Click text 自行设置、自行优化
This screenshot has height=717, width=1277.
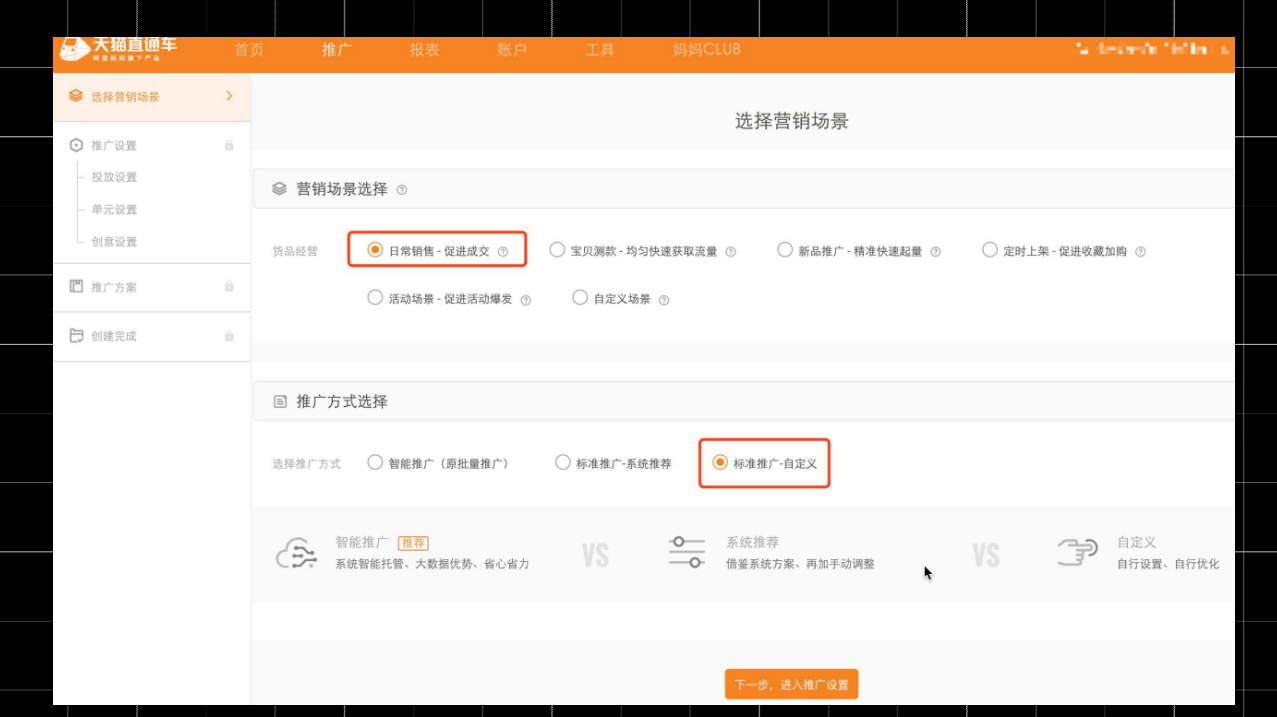click(x=1168, y=564)
